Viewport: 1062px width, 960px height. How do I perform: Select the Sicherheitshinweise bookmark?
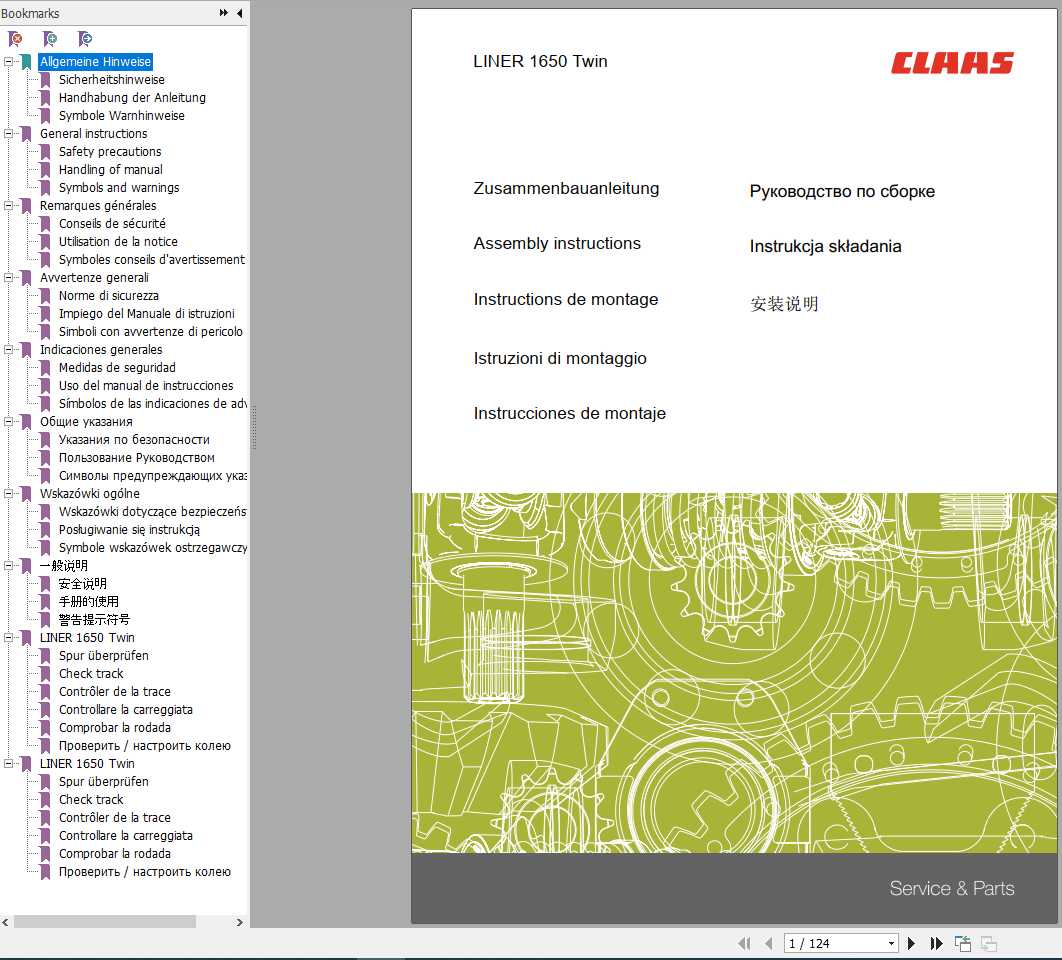[x=113, y=79]
